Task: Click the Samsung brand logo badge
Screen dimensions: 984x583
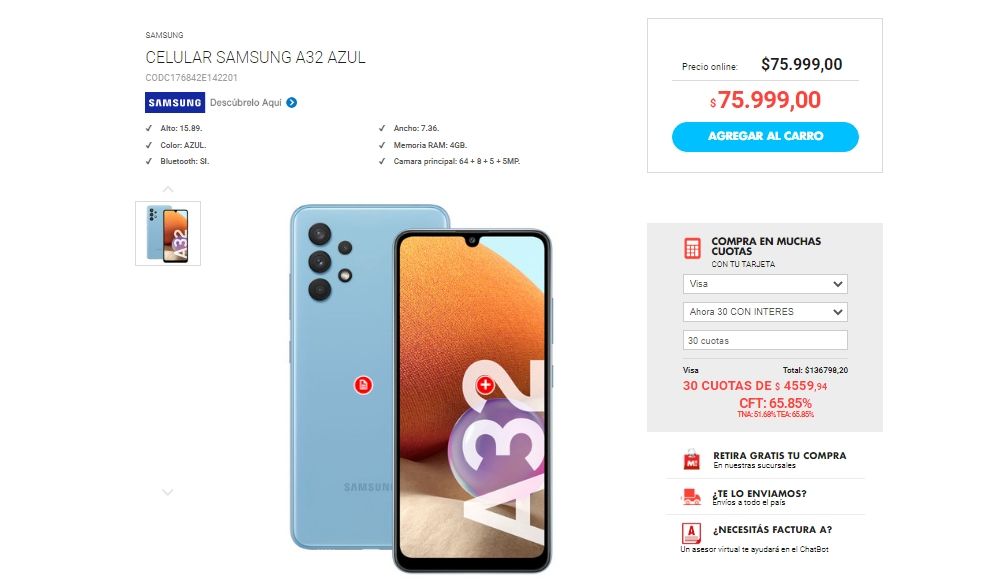Action: 174,102
